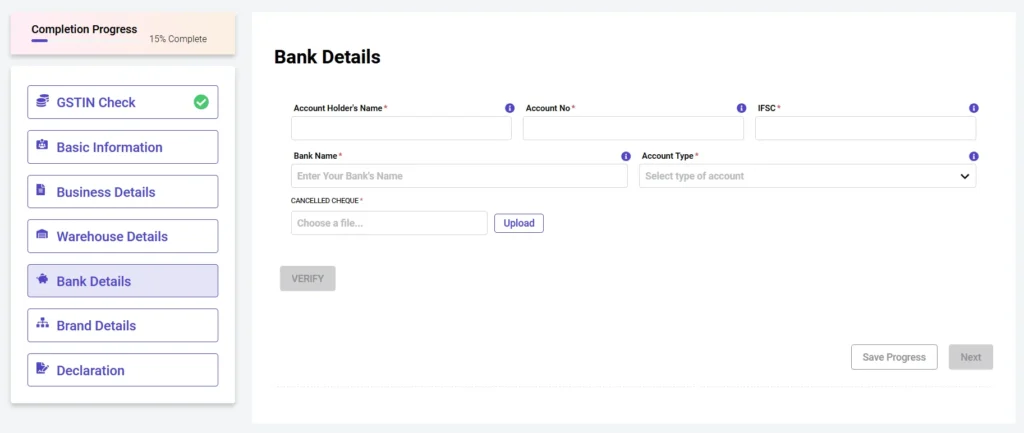Click the 'Choose a file...' field

pyautogui.click(x=389, y=223)
